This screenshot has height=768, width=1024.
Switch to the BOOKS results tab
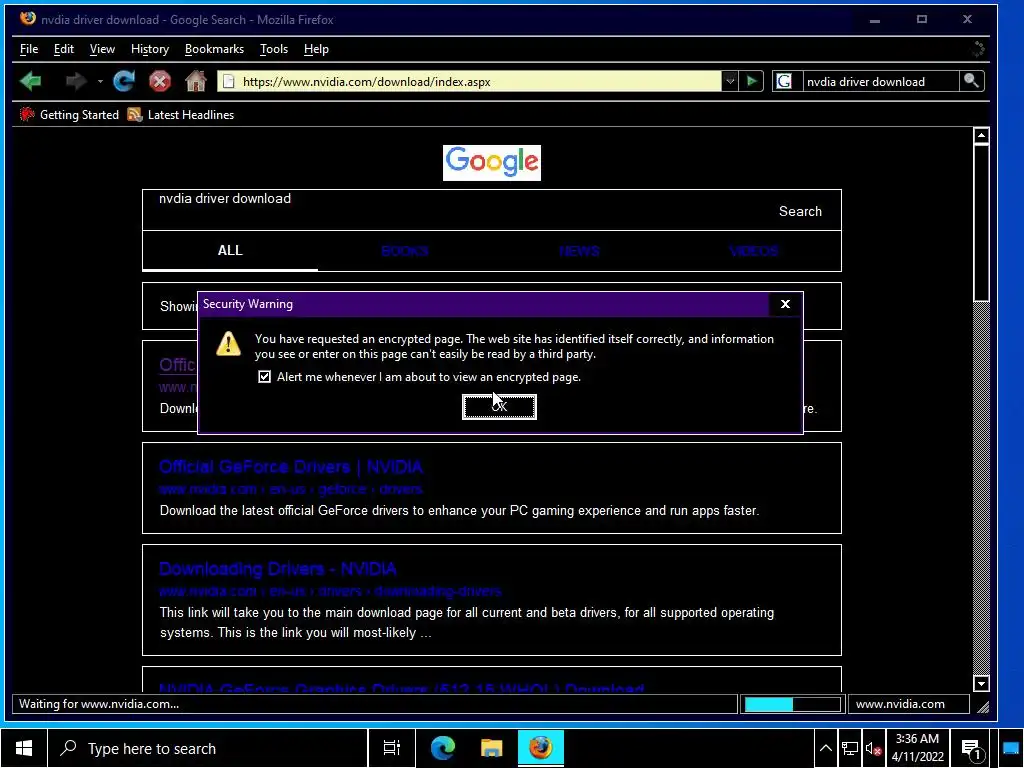pyautogui.click(x=404, y=251)
